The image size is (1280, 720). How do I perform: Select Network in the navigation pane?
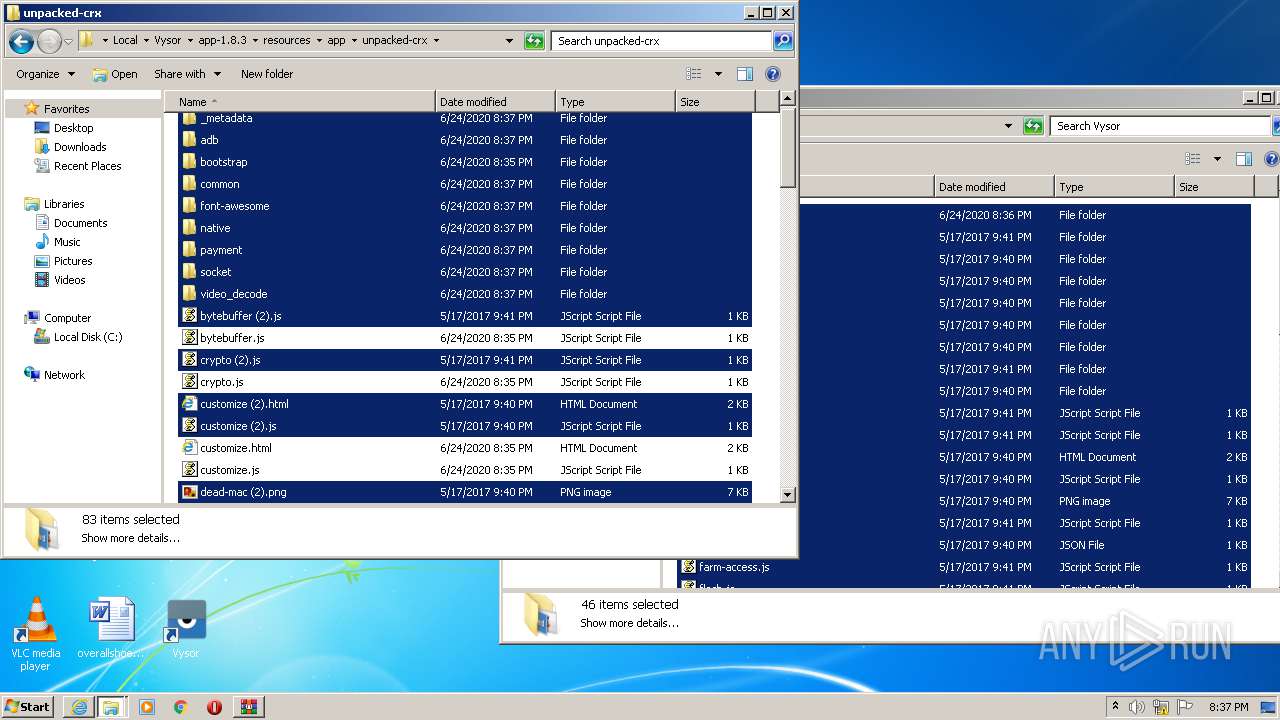point(64,375)
